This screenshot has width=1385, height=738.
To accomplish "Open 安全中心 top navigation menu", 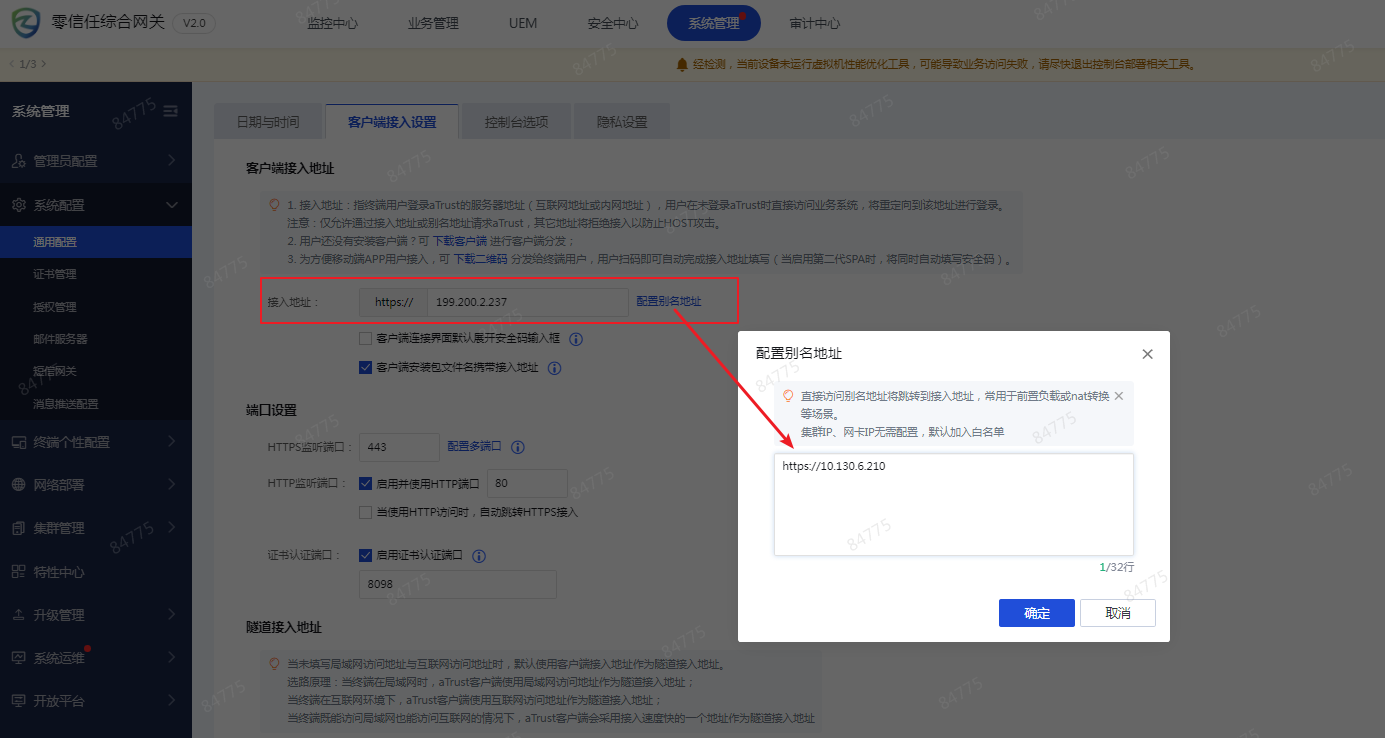I will pyautogui.click(x=613, y=23).
